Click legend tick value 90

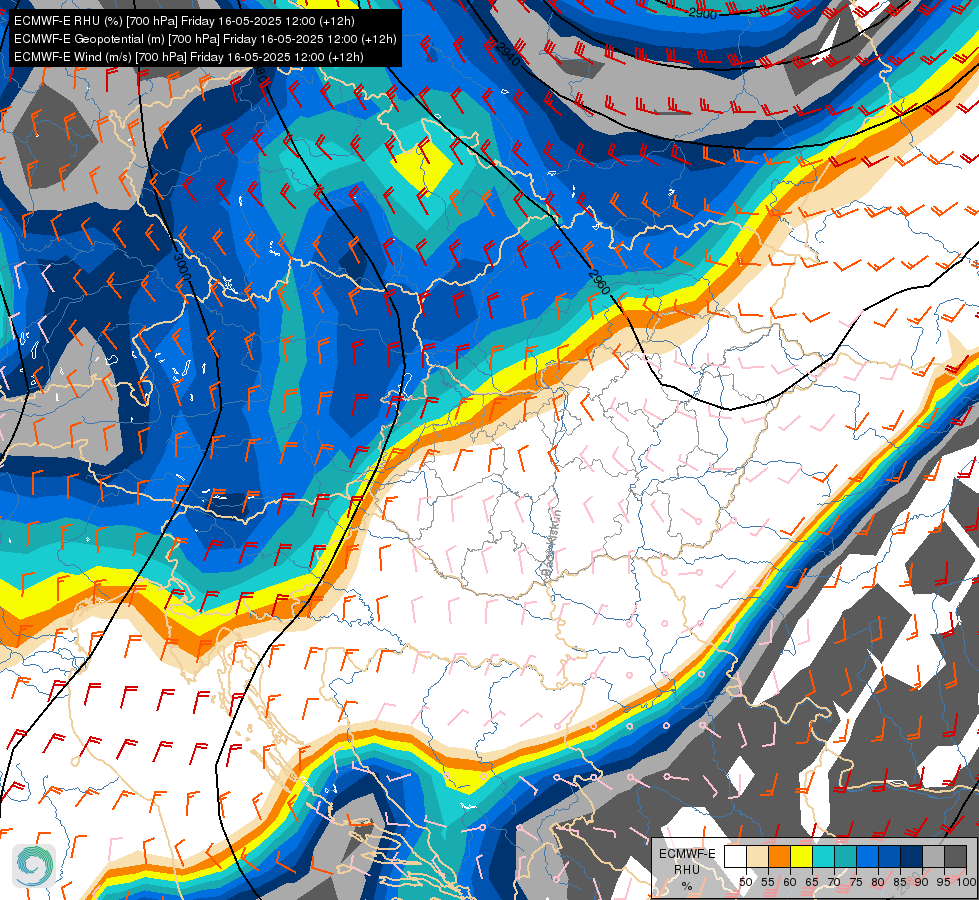pos(922,882)
